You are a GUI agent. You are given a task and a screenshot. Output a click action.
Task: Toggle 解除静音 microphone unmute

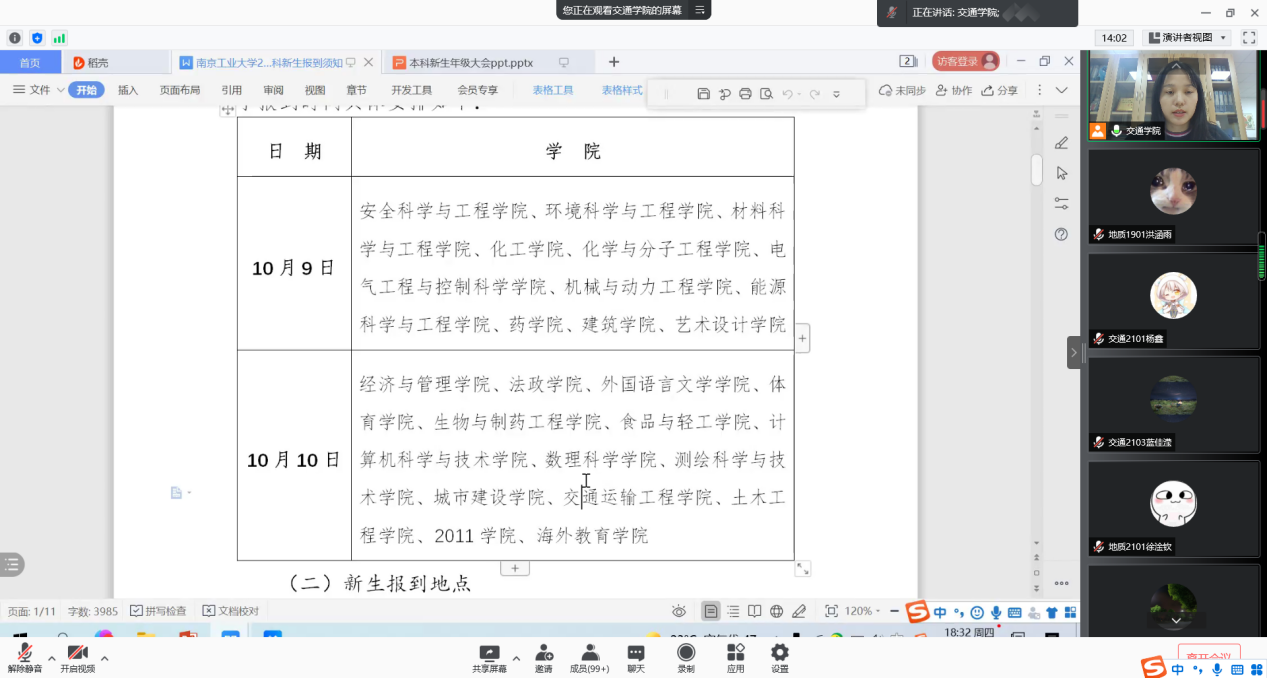click(25, 657)
